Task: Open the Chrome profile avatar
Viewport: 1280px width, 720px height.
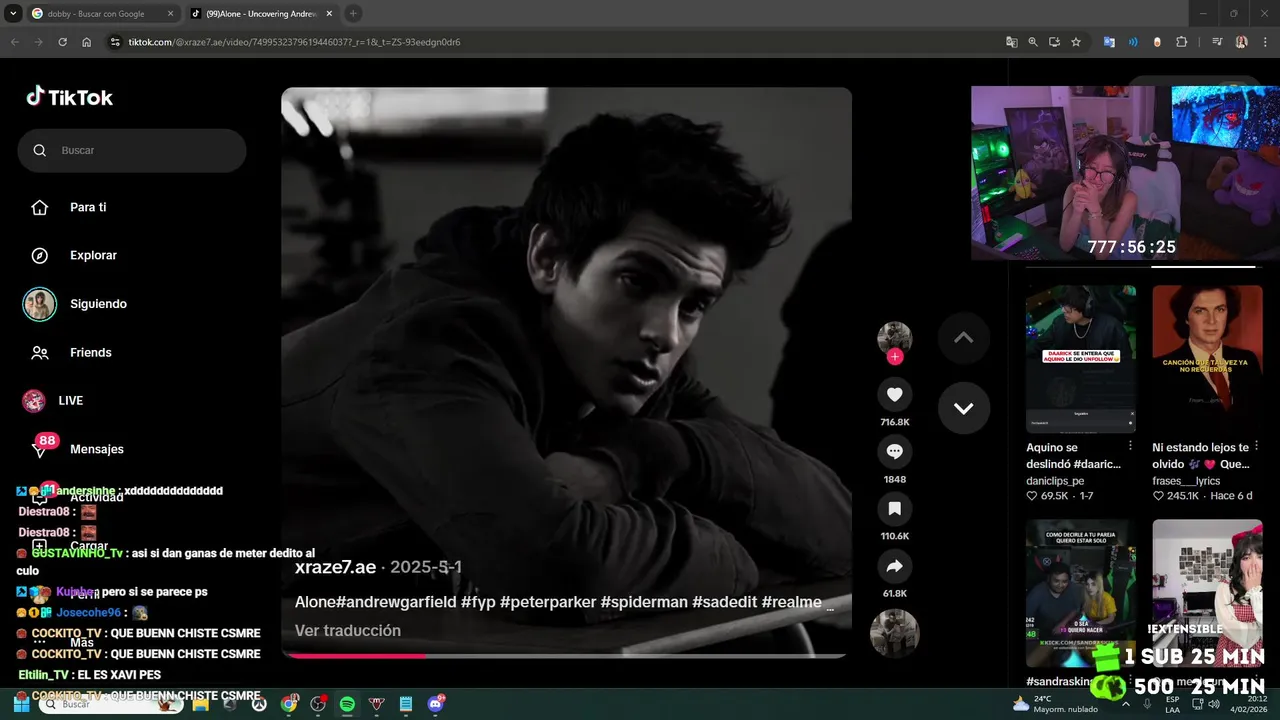Action: tap(1241, 42)
